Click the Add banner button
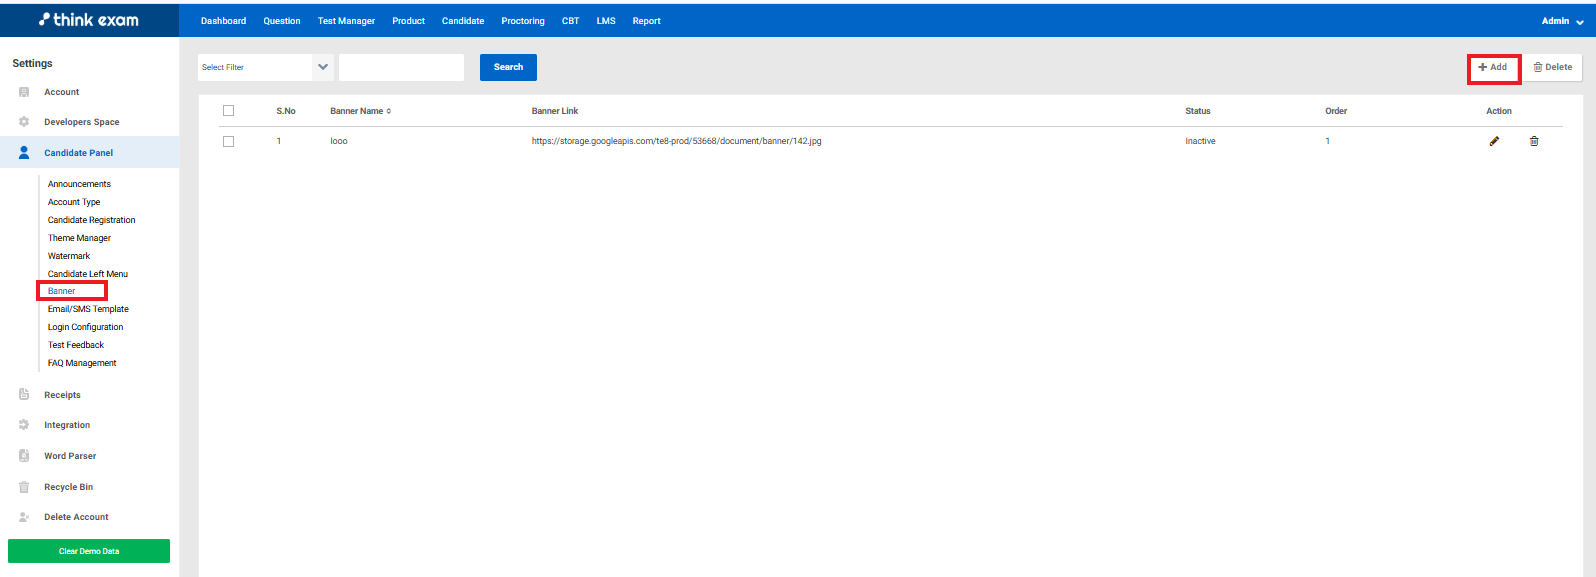The image size is (1596, 577). click(x=1493, y=67)
